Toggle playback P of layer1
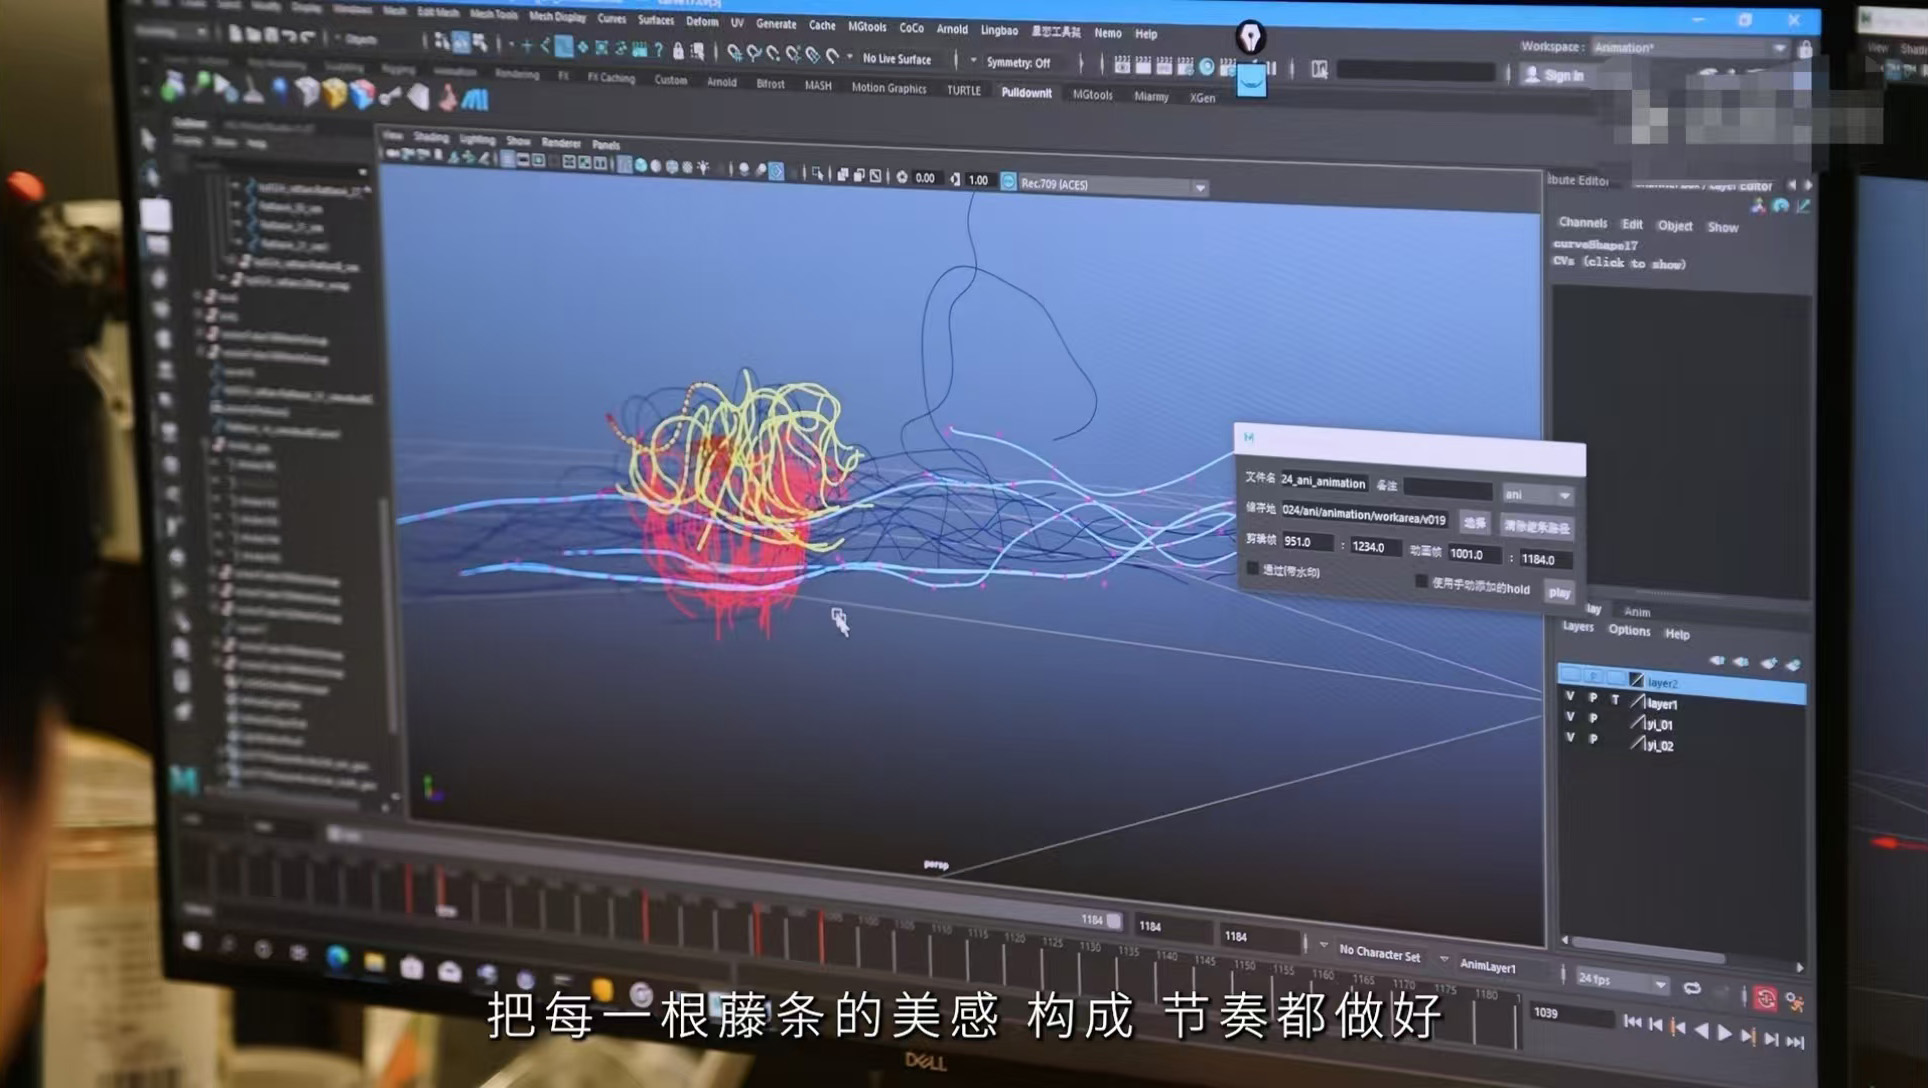The width and height of the screenshot is (1928, 1088). (x=1592, y=698)
